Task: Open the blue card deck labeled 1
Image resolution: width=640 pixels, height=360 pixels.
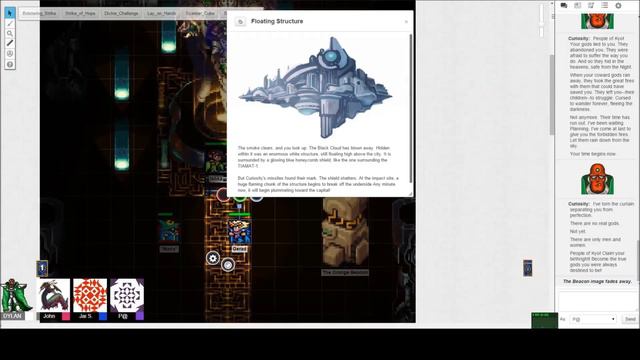Action: pos(42,268)
